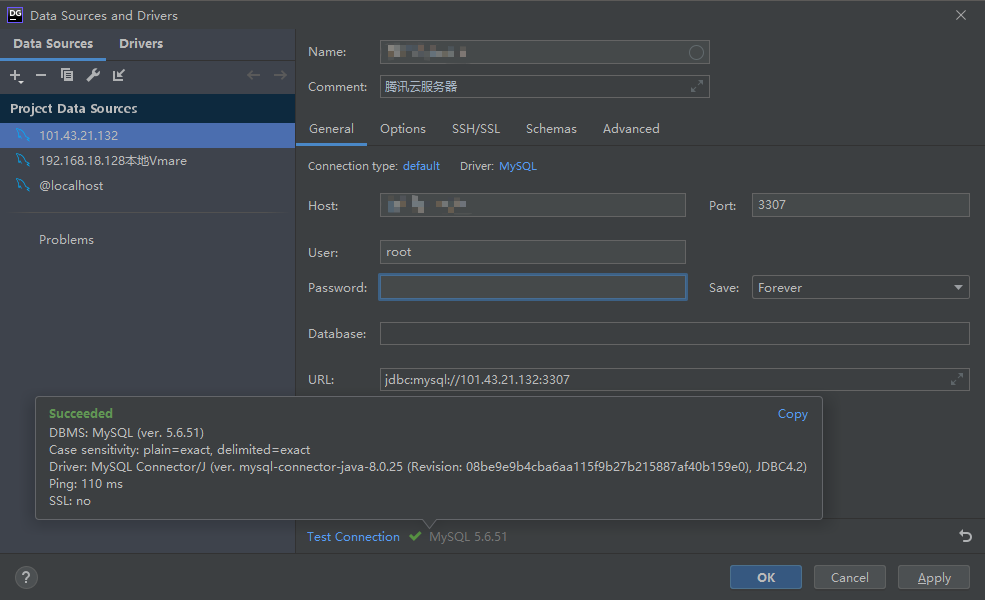Open the Save password dropdown
985x600 pixels.
pos(860,287)
